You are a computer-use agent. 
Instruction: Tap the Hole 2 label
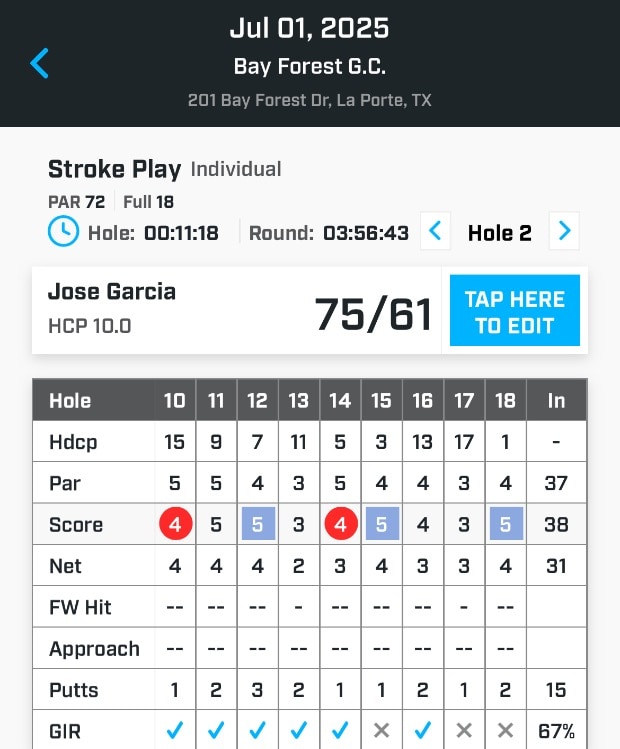pos(500,233)
